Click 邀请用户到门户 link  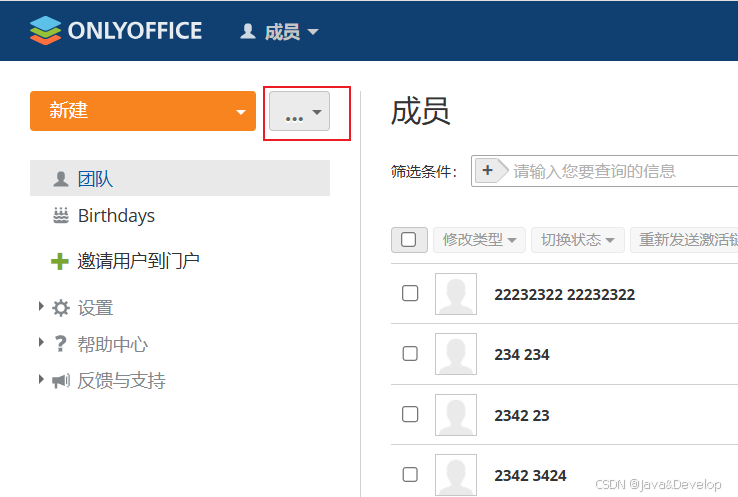138,261
